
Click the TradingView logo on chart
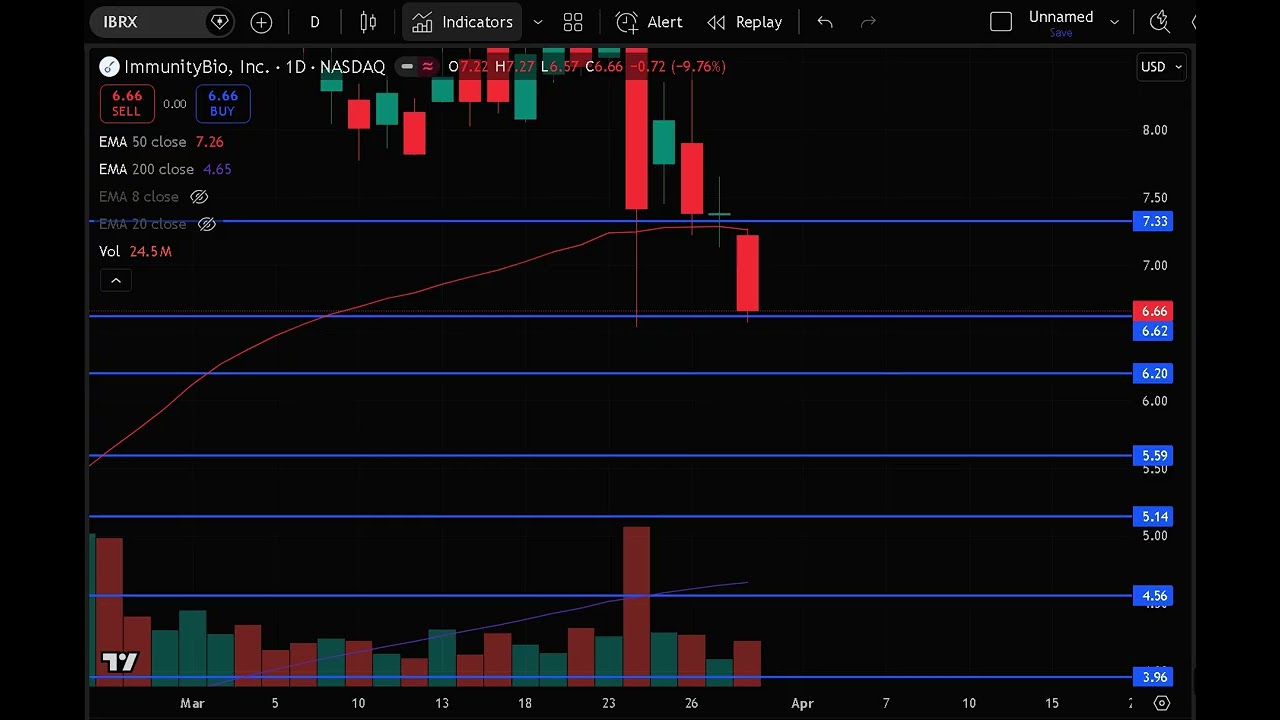(120, 662)
